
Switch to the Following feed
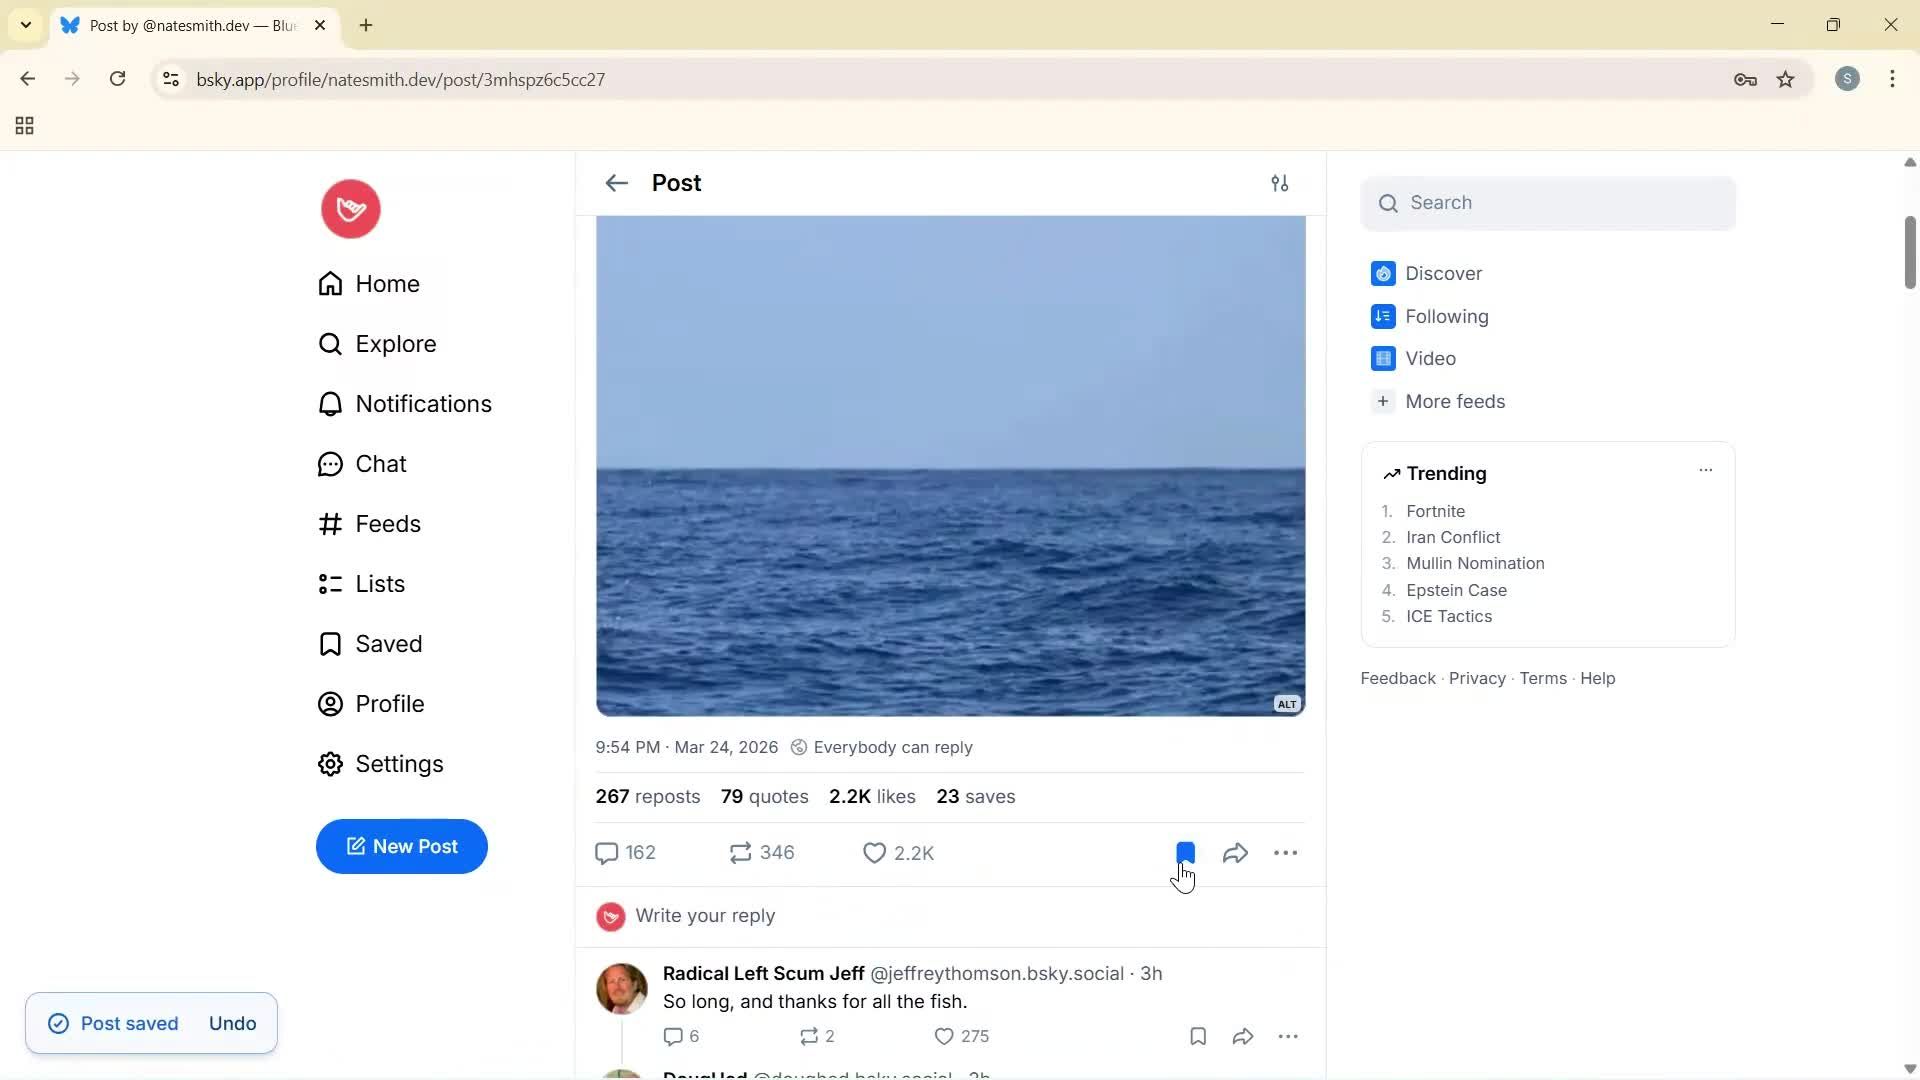pyautogui.click(x=1446, y=316)
